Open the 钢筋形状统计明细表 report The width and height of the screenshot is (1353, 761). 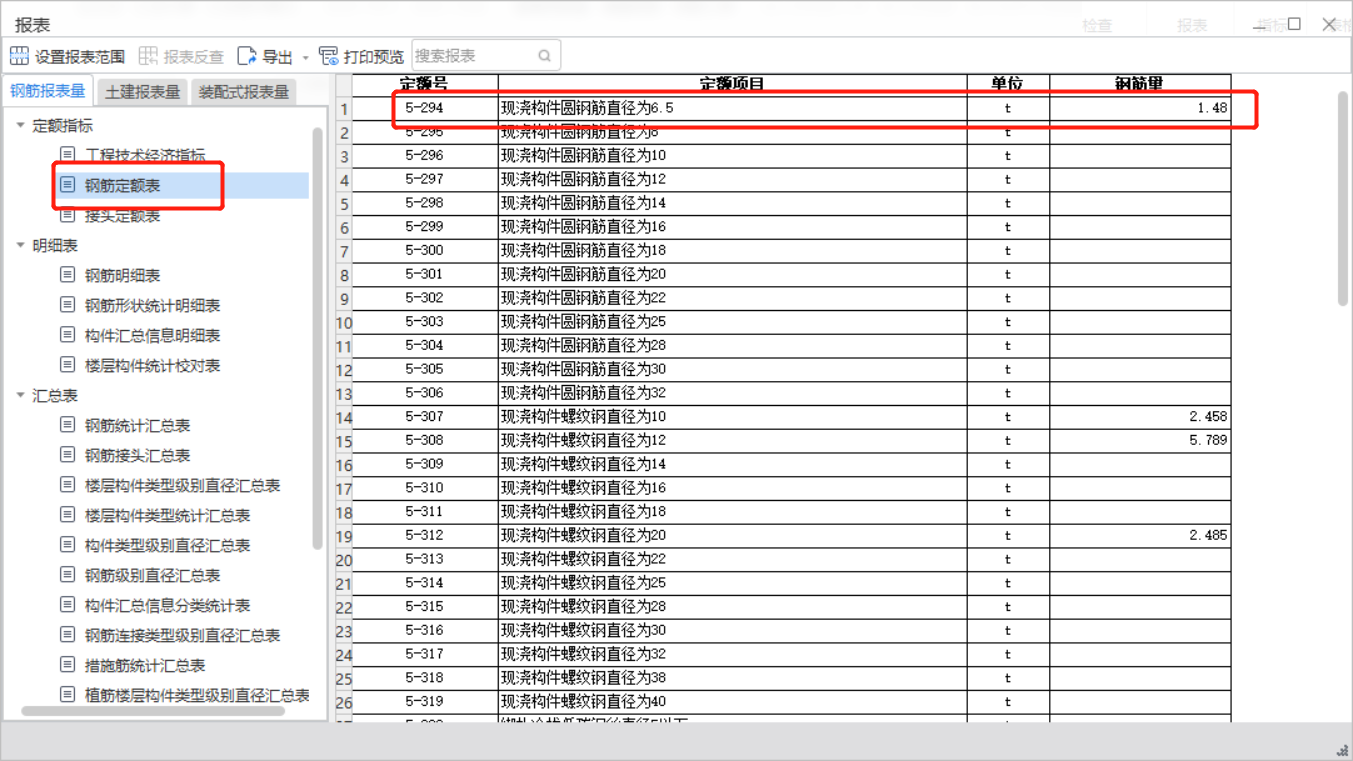click(152, 305)
